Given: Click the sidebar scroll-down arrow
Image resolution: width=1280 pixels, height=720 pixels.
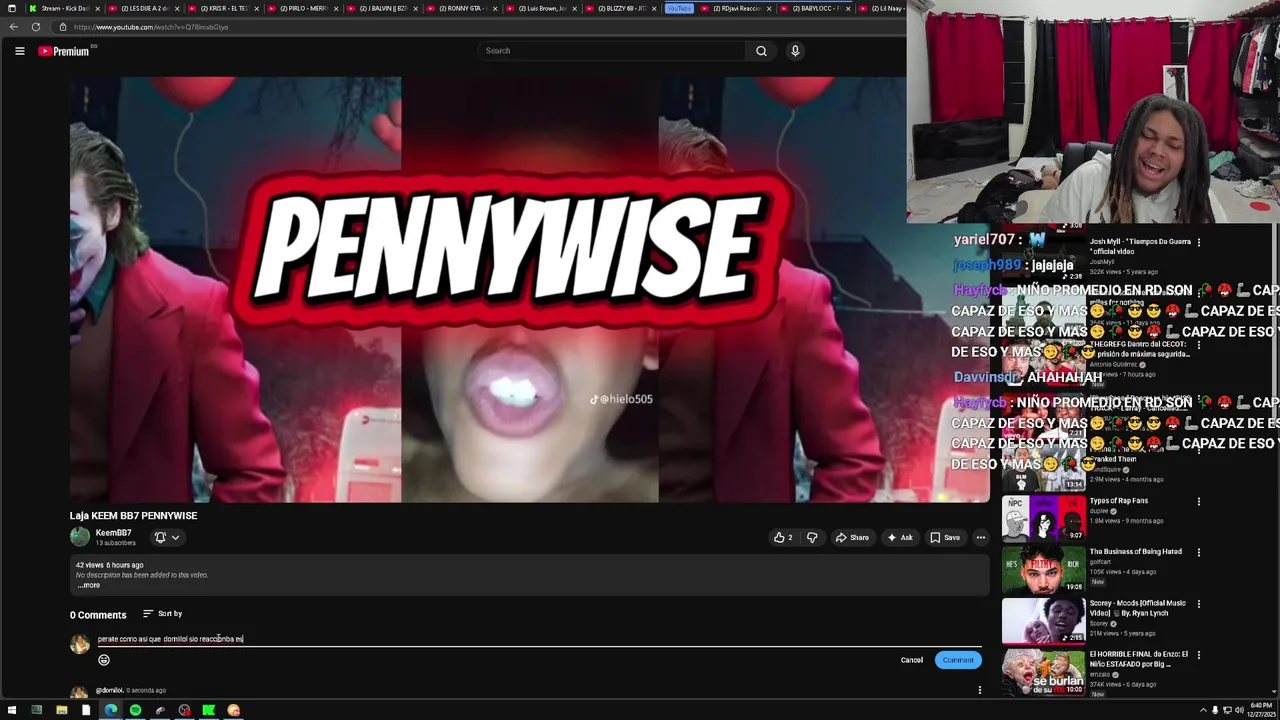Looking at the screenshot, I should point(1274,692).
